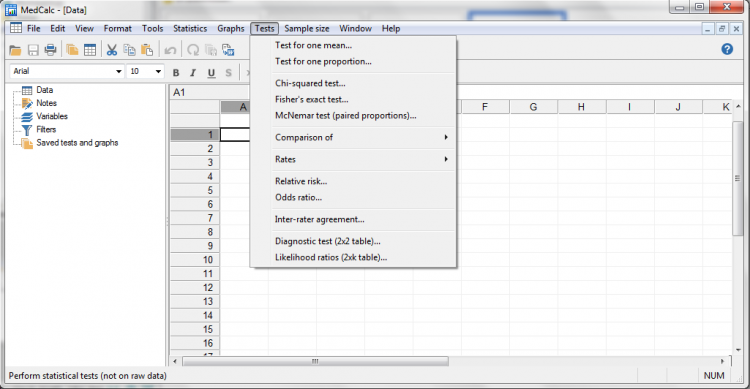Click the Open file folder icon
The width and height of the screenshot is (750, 389).
tap(15, 50)
